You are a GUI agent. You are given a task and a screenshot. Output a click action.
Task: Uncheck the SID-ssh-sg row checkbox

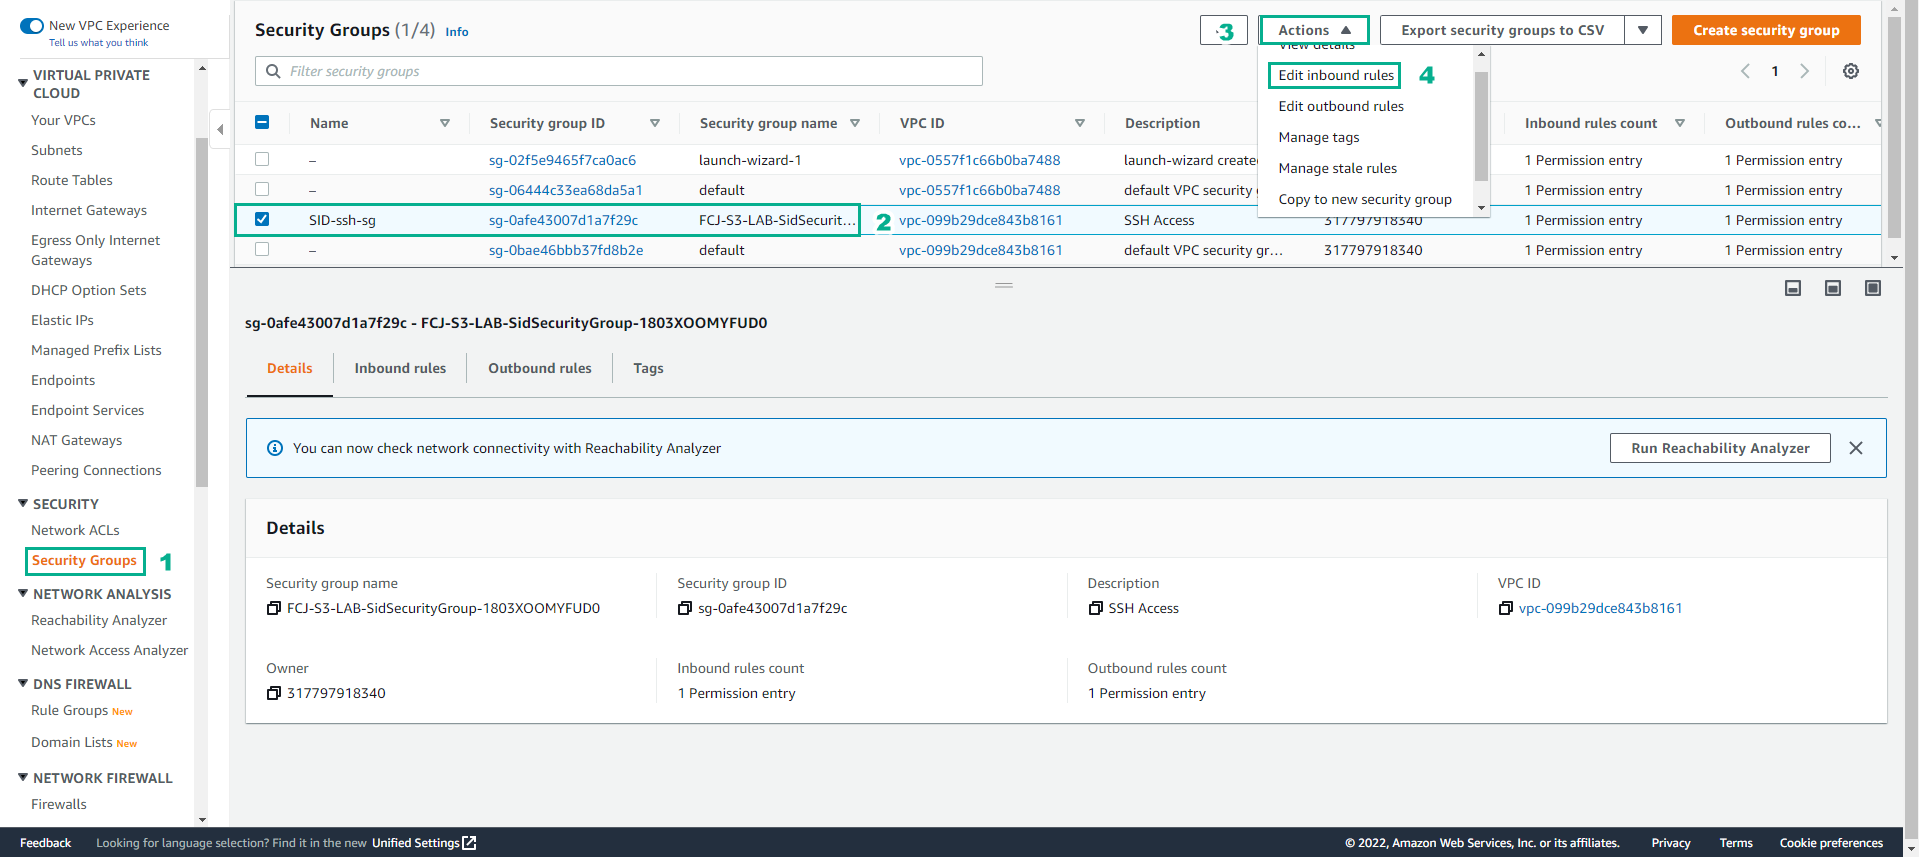pyautogui.click(x=262, y=219)
